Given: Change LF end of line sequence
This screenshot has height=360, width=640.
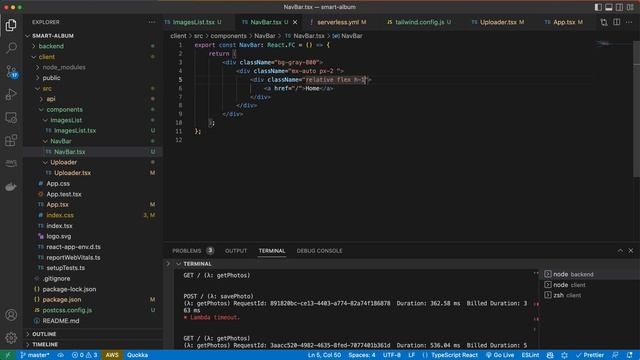Looking at the screenshot, I should (x=411, y=355).
